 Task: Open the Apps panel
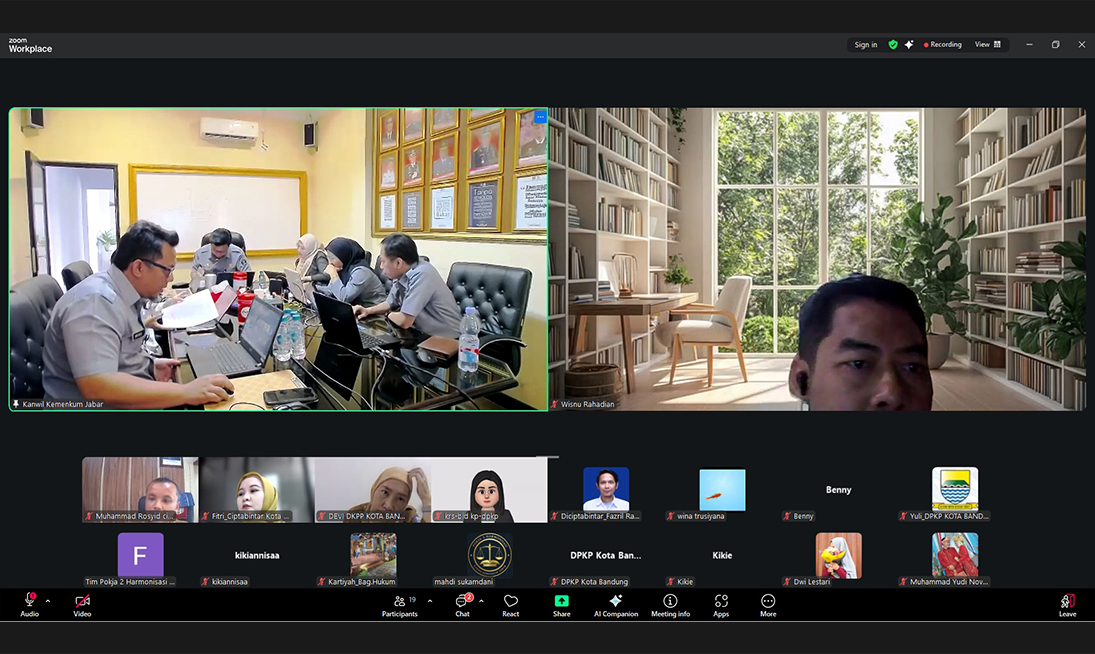(721, 604)
